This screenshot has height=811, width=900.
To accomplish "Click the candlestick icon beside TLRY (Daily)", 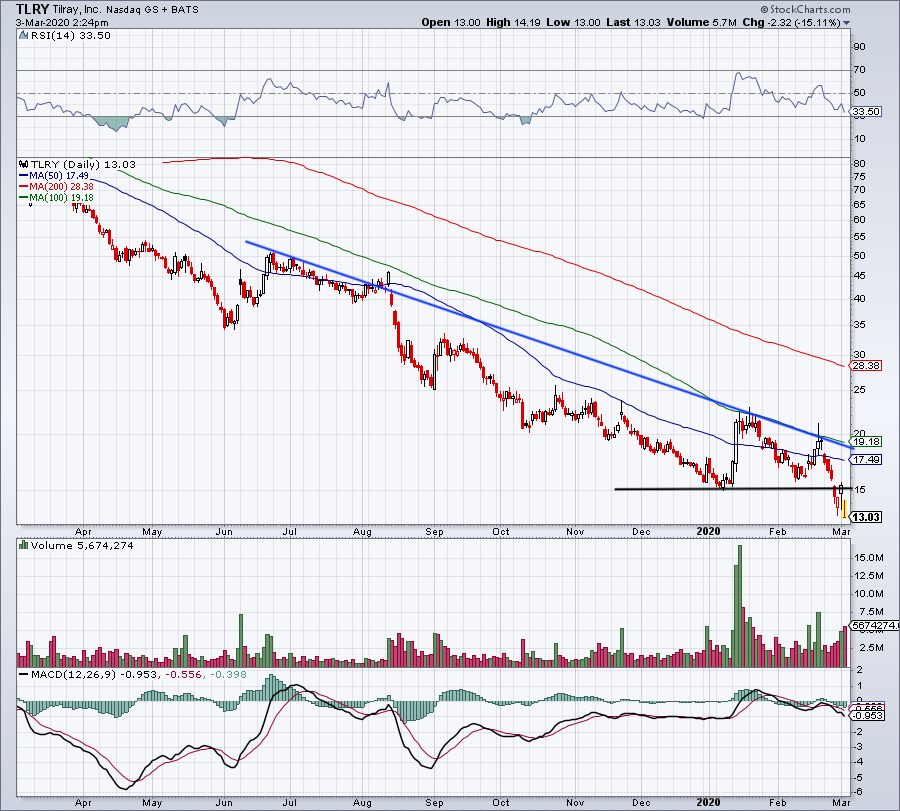I will [x=24, y=164].
